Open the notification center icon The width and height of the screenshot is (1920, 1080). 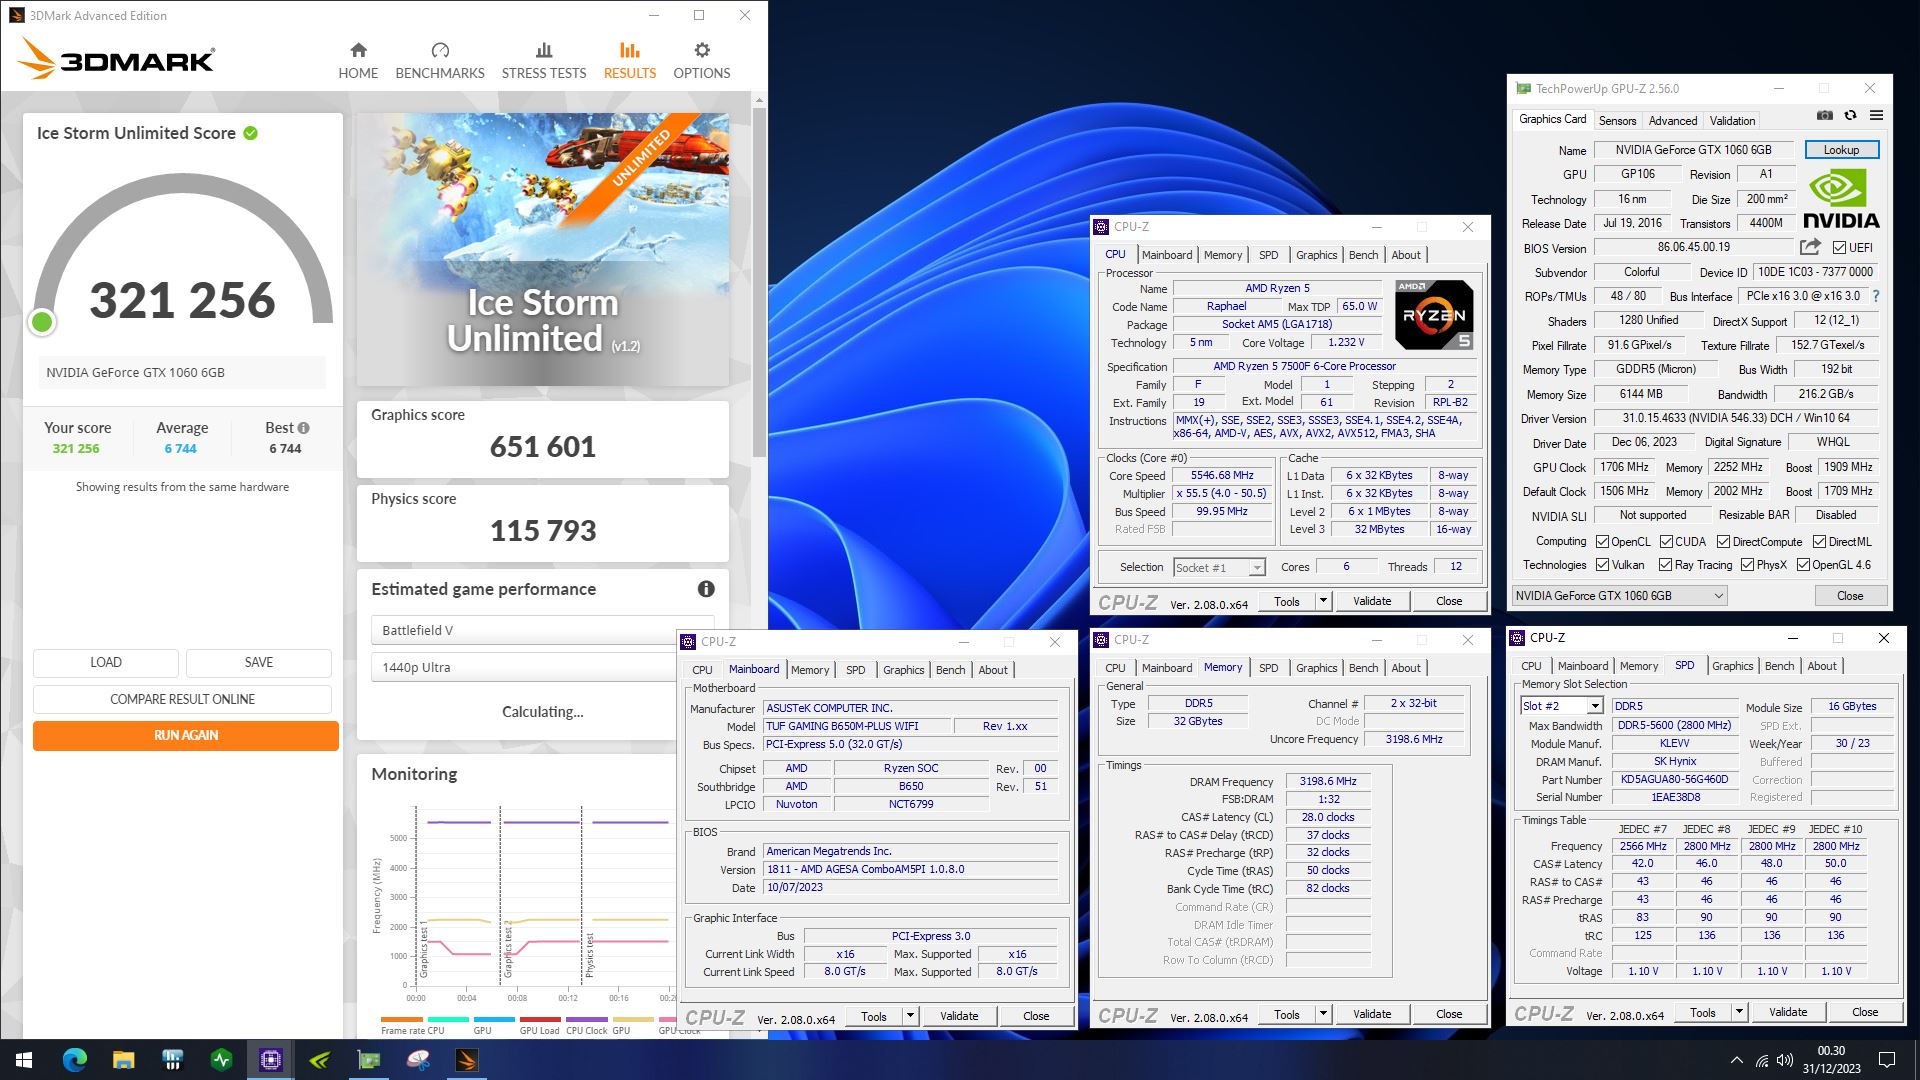(x=1887, y=1060)
